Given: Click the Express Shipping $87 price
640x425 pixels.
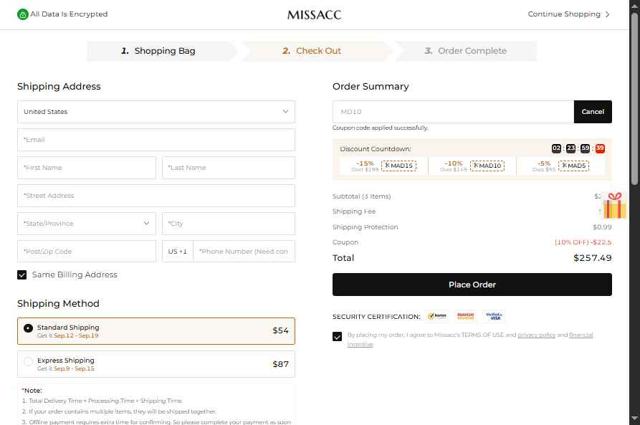Looking at the screenshot, I should (280, 364).
